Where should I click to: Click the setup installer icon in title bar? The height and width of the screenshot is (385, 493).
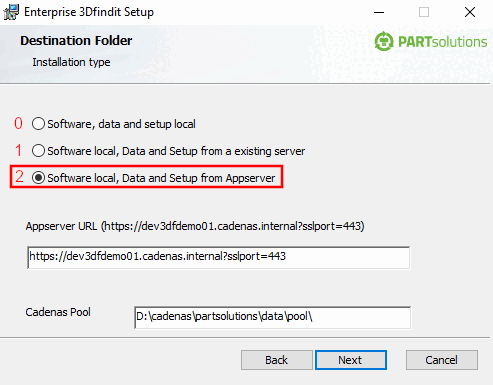(11, 12)
